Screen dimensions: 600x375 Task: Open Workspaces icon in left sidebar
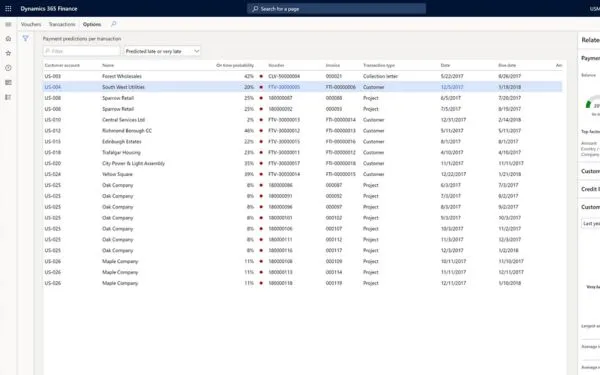coord(8,82)
